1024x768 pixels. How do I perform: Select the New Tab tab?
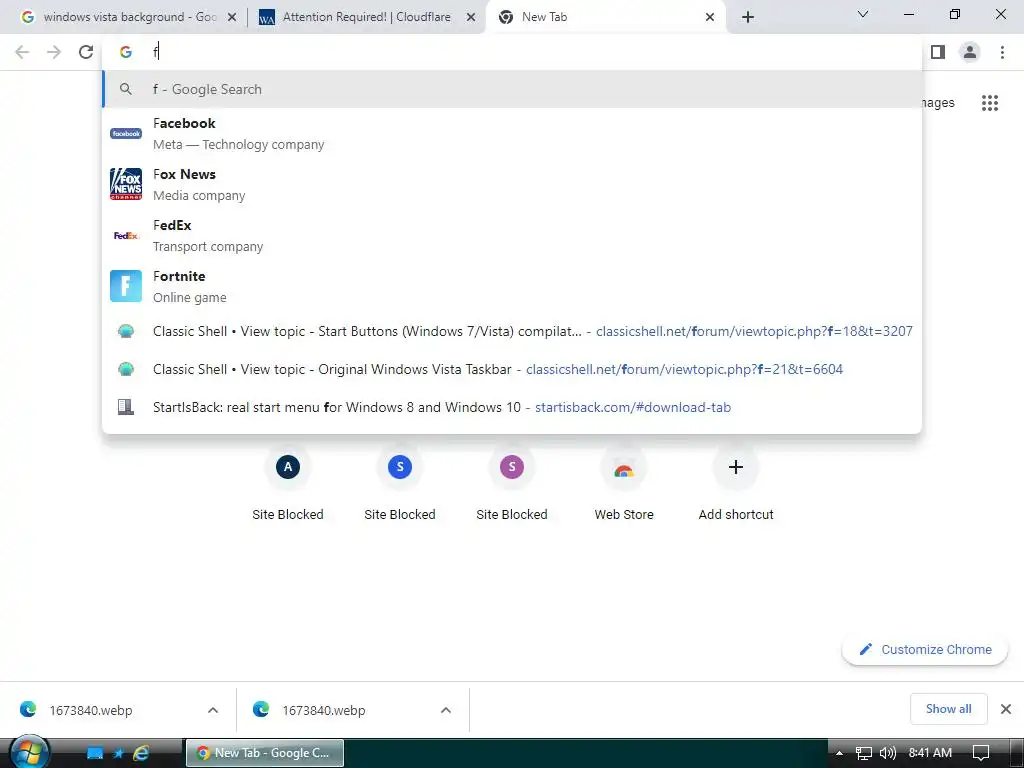click(606, 17)
